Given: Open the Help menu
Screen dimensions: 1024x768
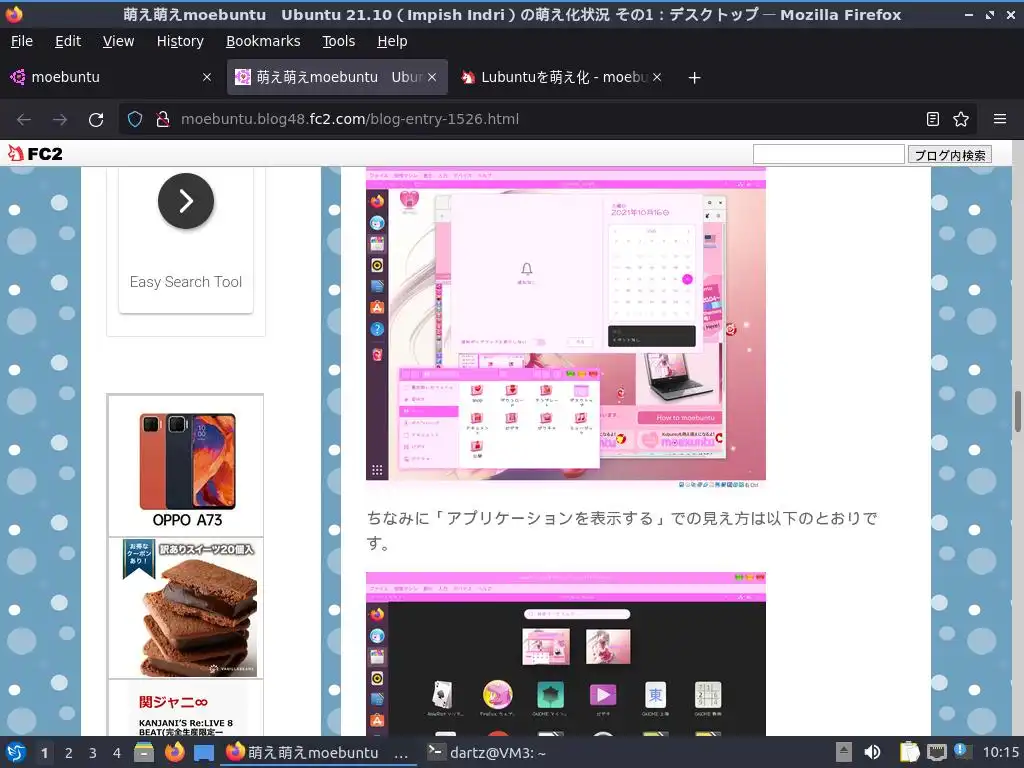Looking at the screenshot, I should point(392,41).
